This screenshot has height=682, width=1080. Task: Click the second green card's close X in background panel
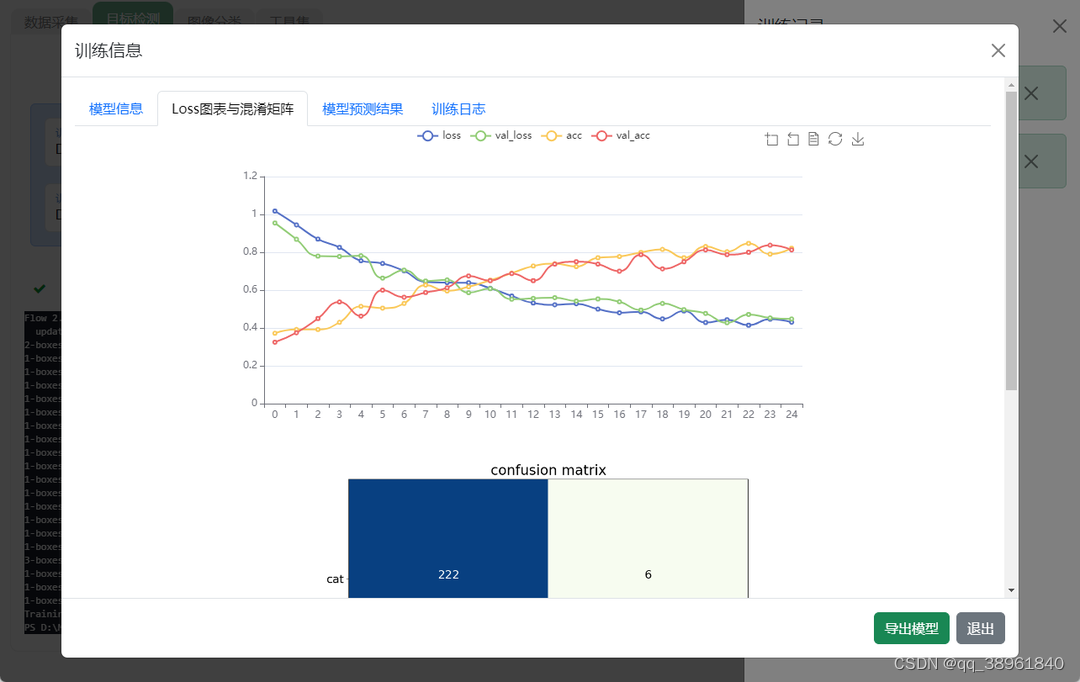[x=1031, y=162]
